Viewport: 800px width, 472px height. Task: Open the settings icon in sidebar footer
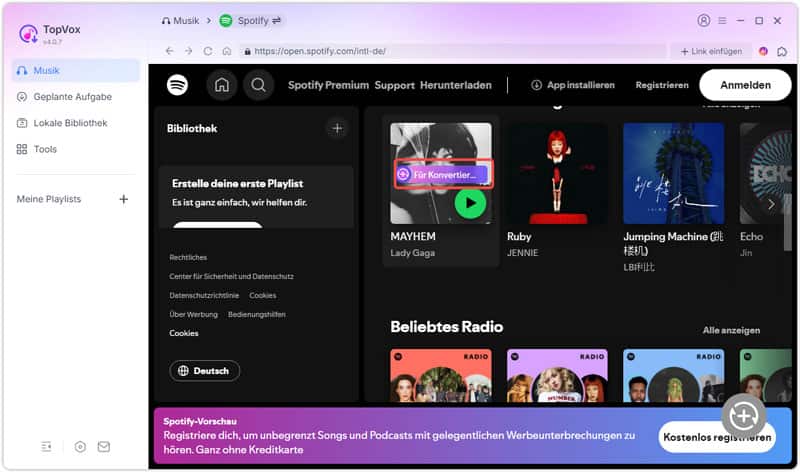click(80, 447)
